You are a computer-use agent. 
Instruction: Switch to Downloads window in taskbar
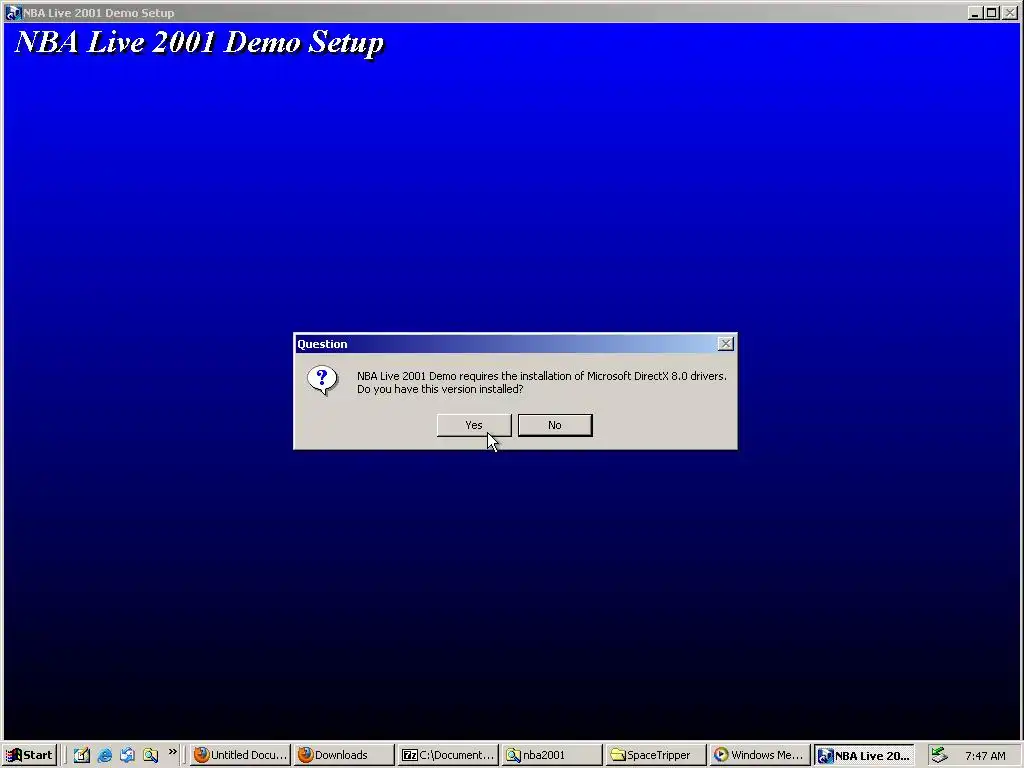(344, 755)
